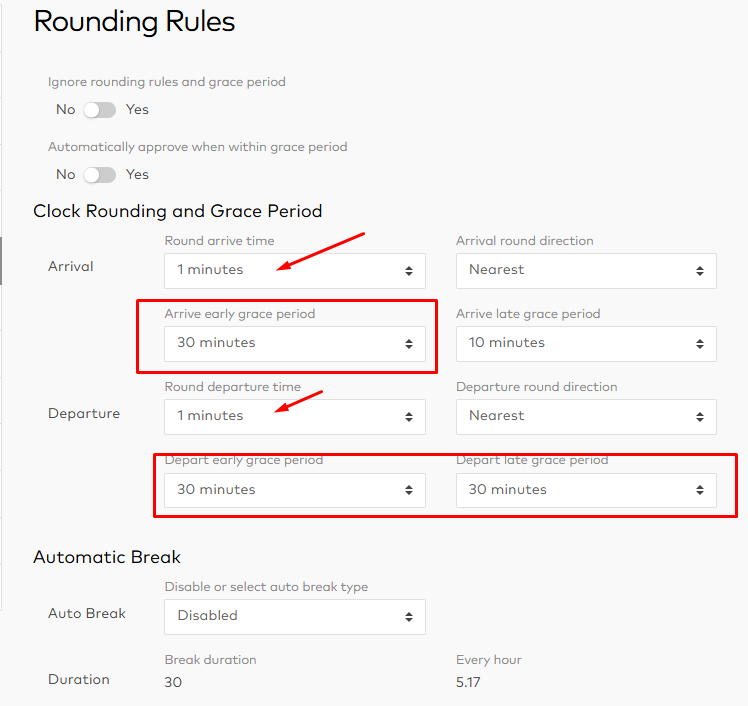This screenshot has height=706, width=748.
Task: Click arrow icon on Arrival round direction
Action: 700,271
